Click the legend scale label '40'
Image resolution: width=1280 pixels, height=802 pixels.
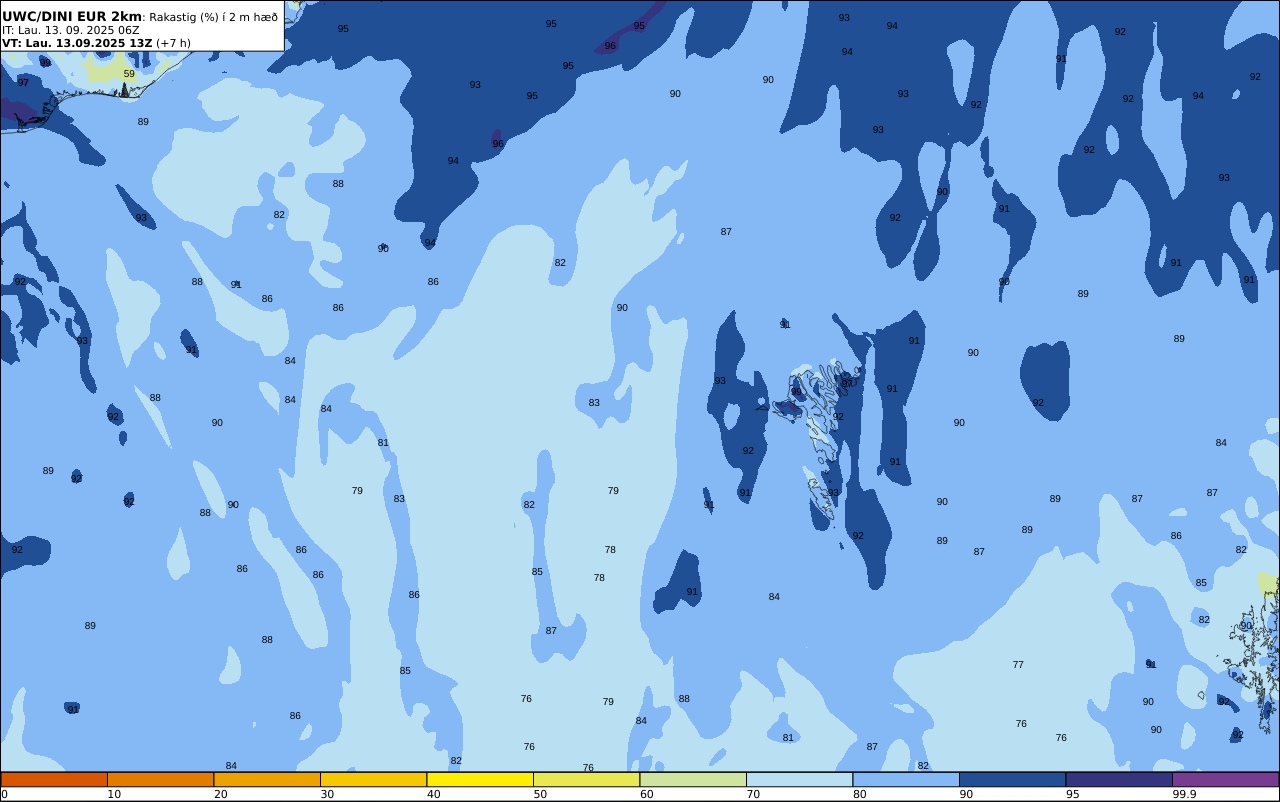click(x=434, y=794)
